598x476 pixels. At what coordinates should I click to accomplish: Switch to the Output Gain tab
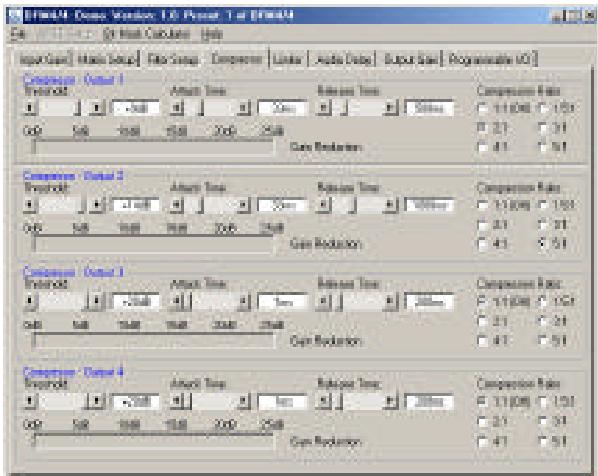coord(411,60)
